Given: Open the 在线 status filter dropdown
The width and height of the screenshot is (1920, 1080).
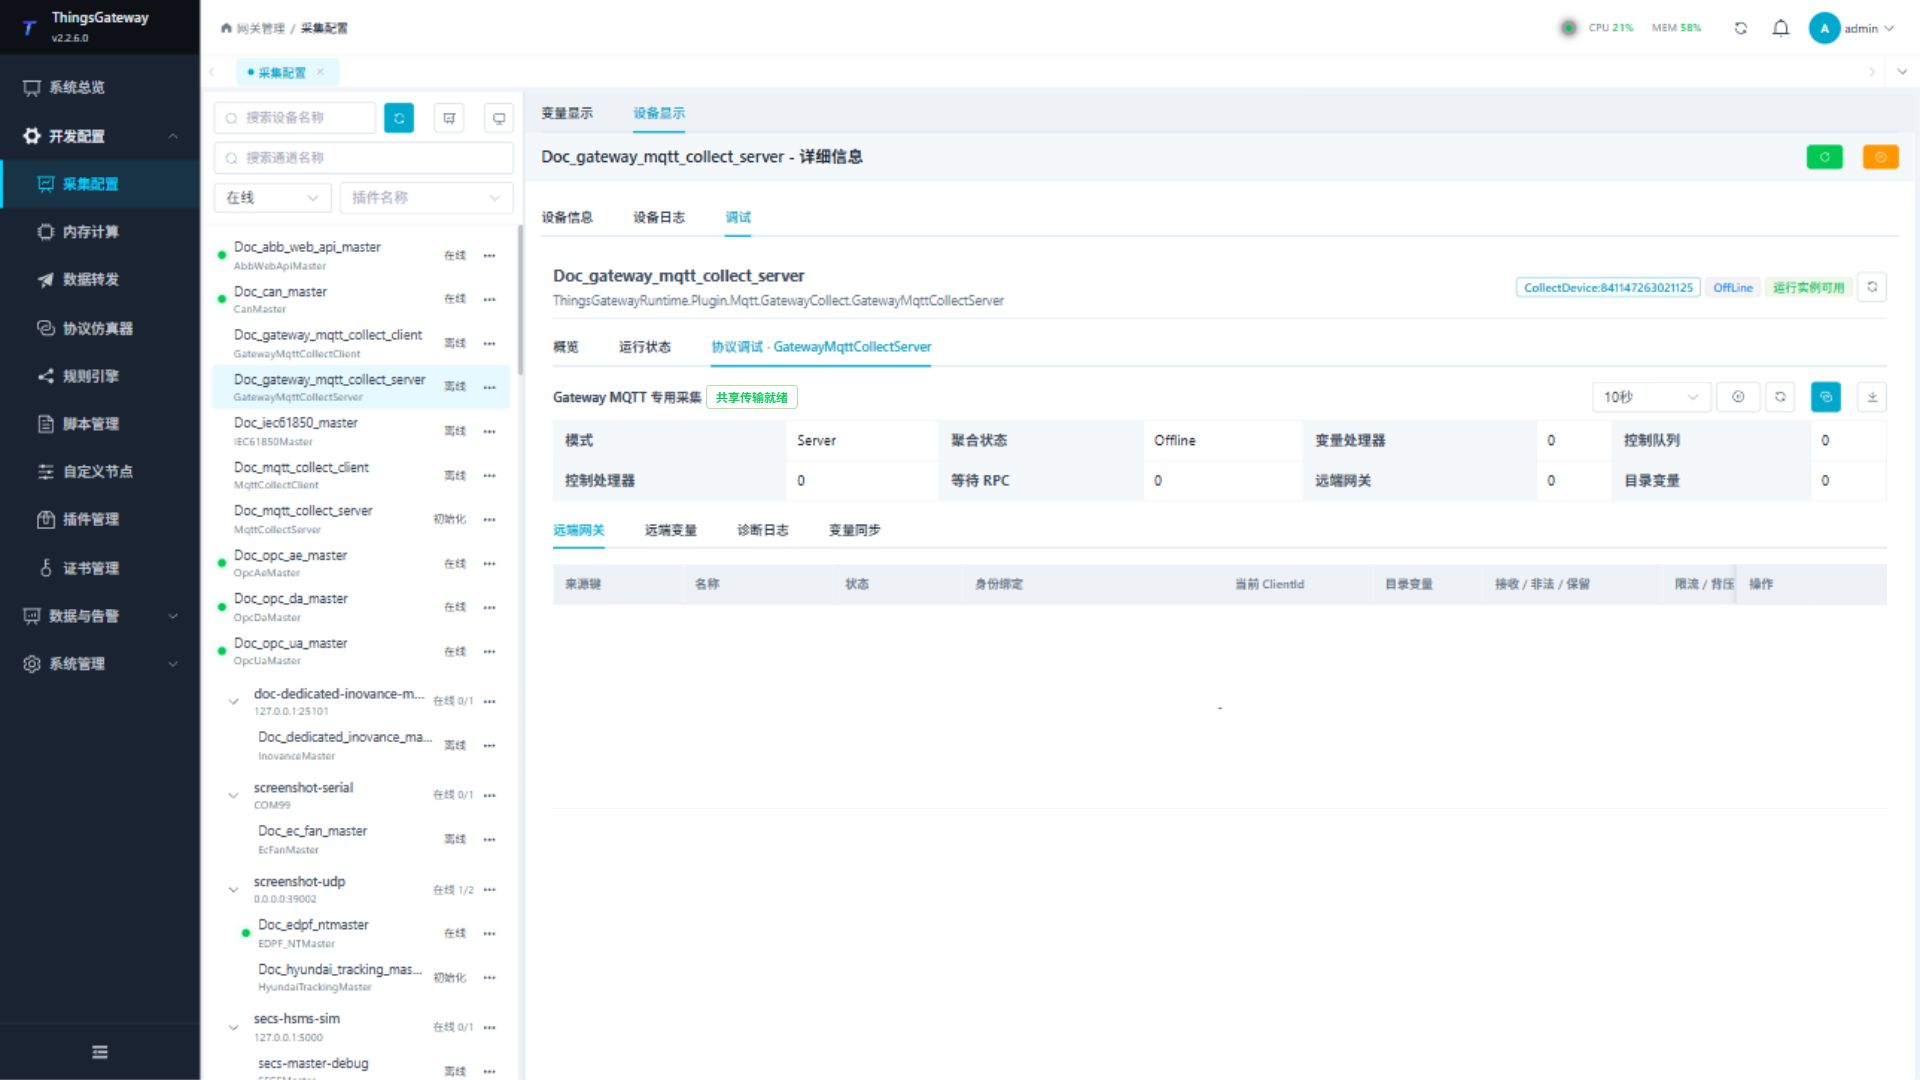Looking at the screenshot, I should pyautogui.click(x=272, y=198).
